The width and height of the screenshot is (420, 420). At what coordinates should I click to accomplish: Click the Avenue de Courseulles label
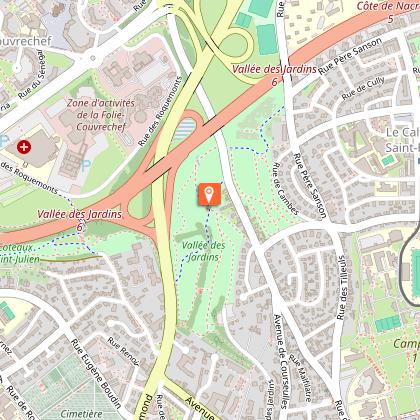pos(280,361)
